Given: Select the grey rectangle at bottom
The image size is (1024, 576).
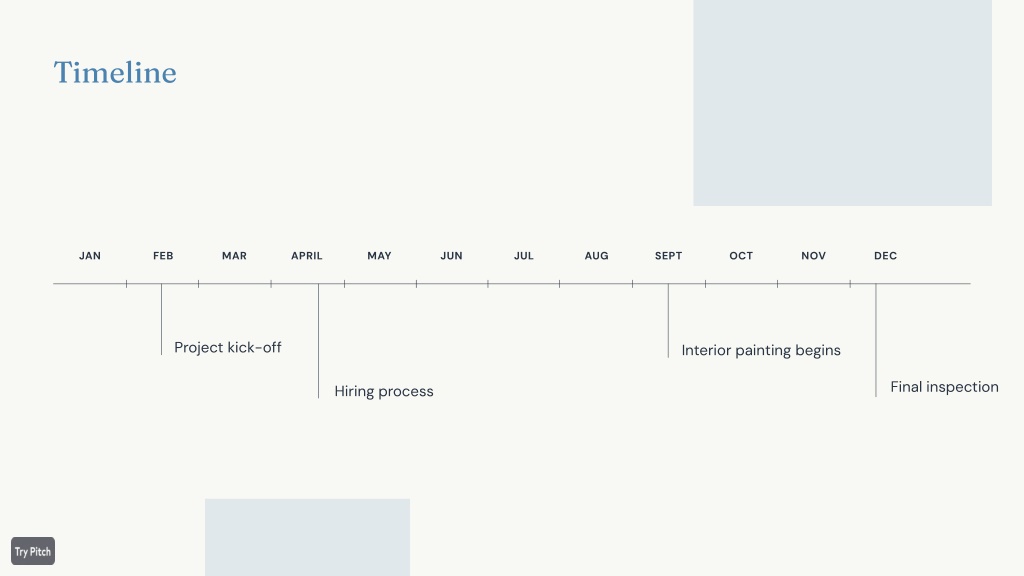Looking at the screenshot, I should [308, 537].
